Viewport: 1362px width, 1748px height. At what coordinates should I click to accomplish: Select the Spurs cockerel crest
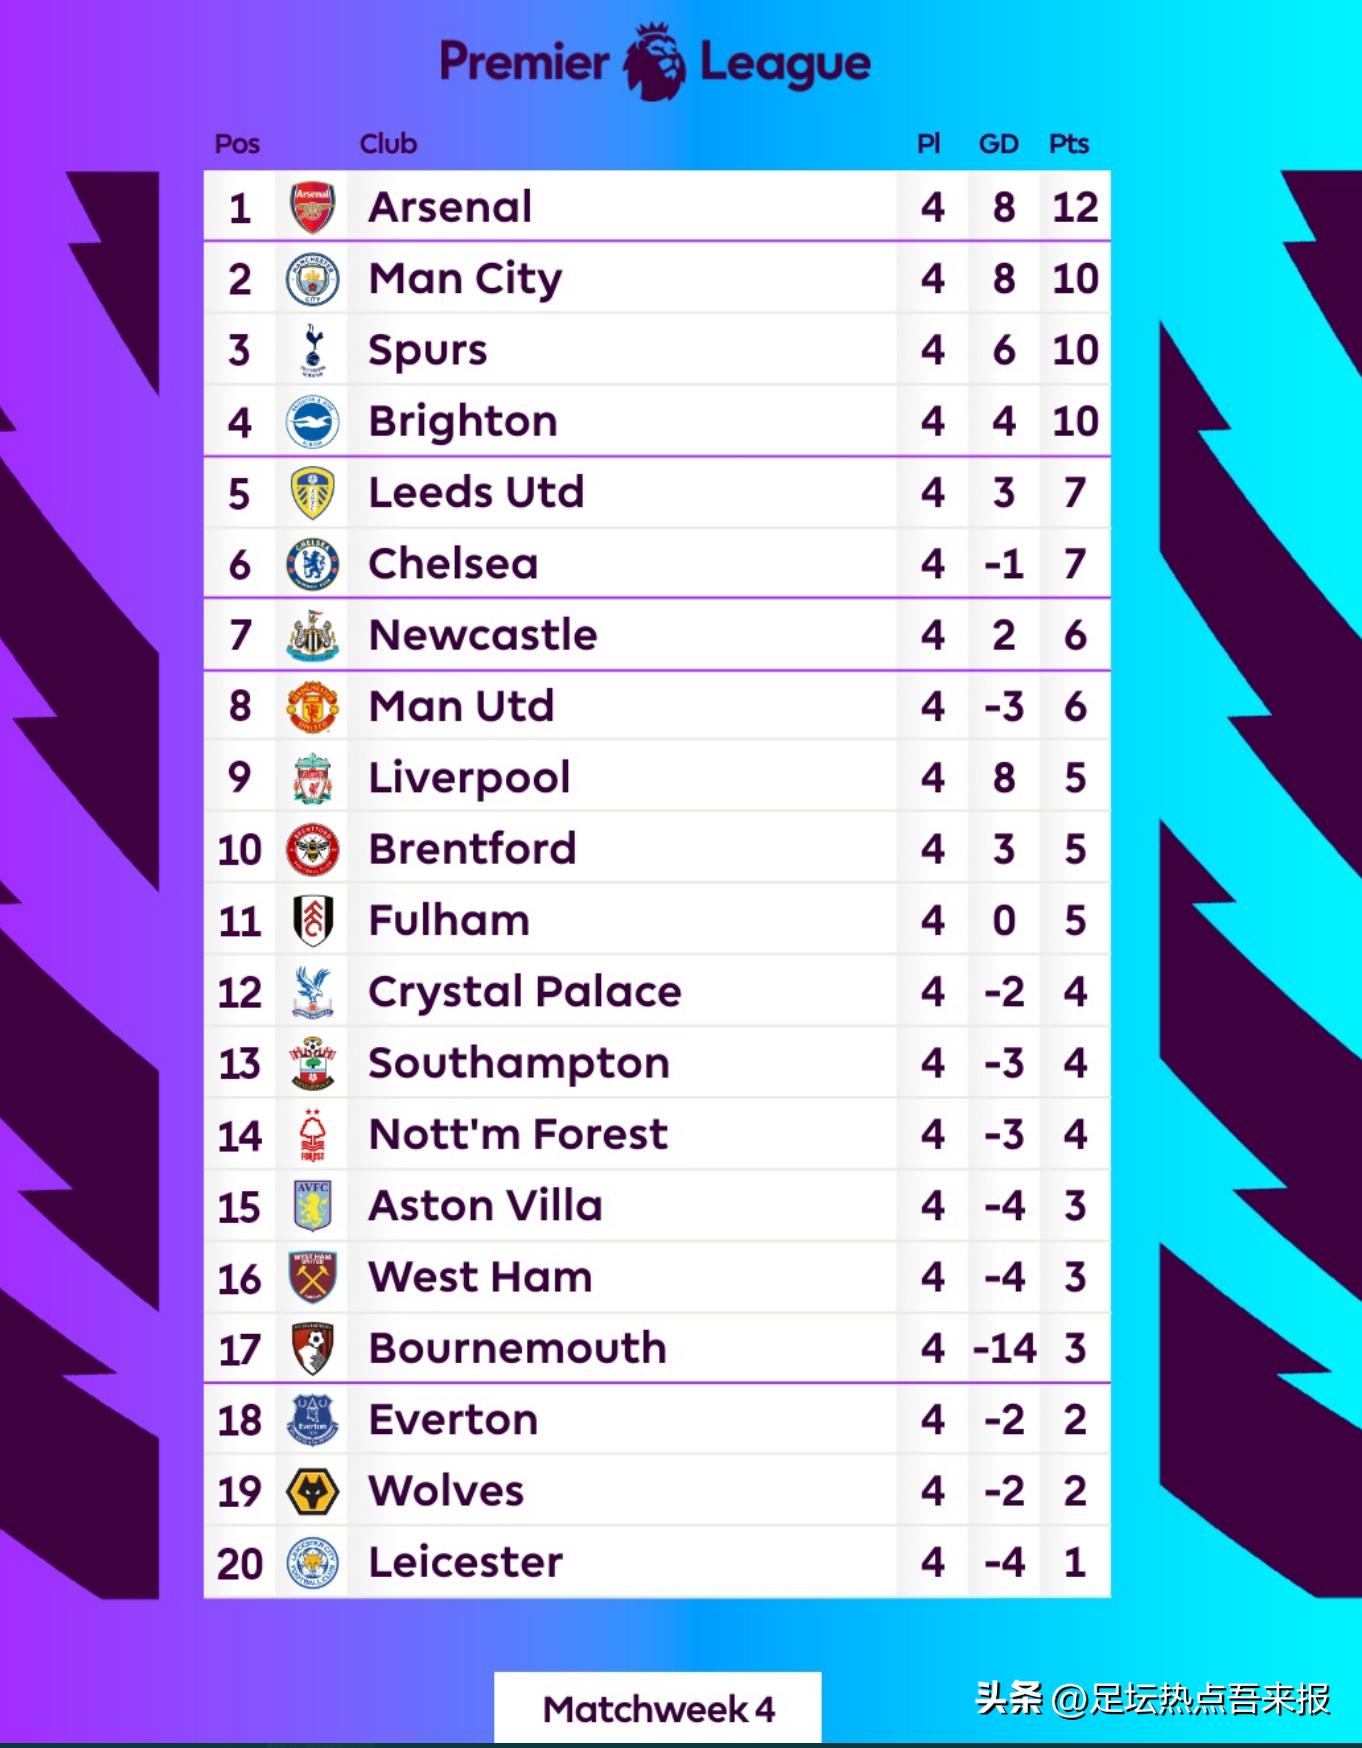[312, 350]
